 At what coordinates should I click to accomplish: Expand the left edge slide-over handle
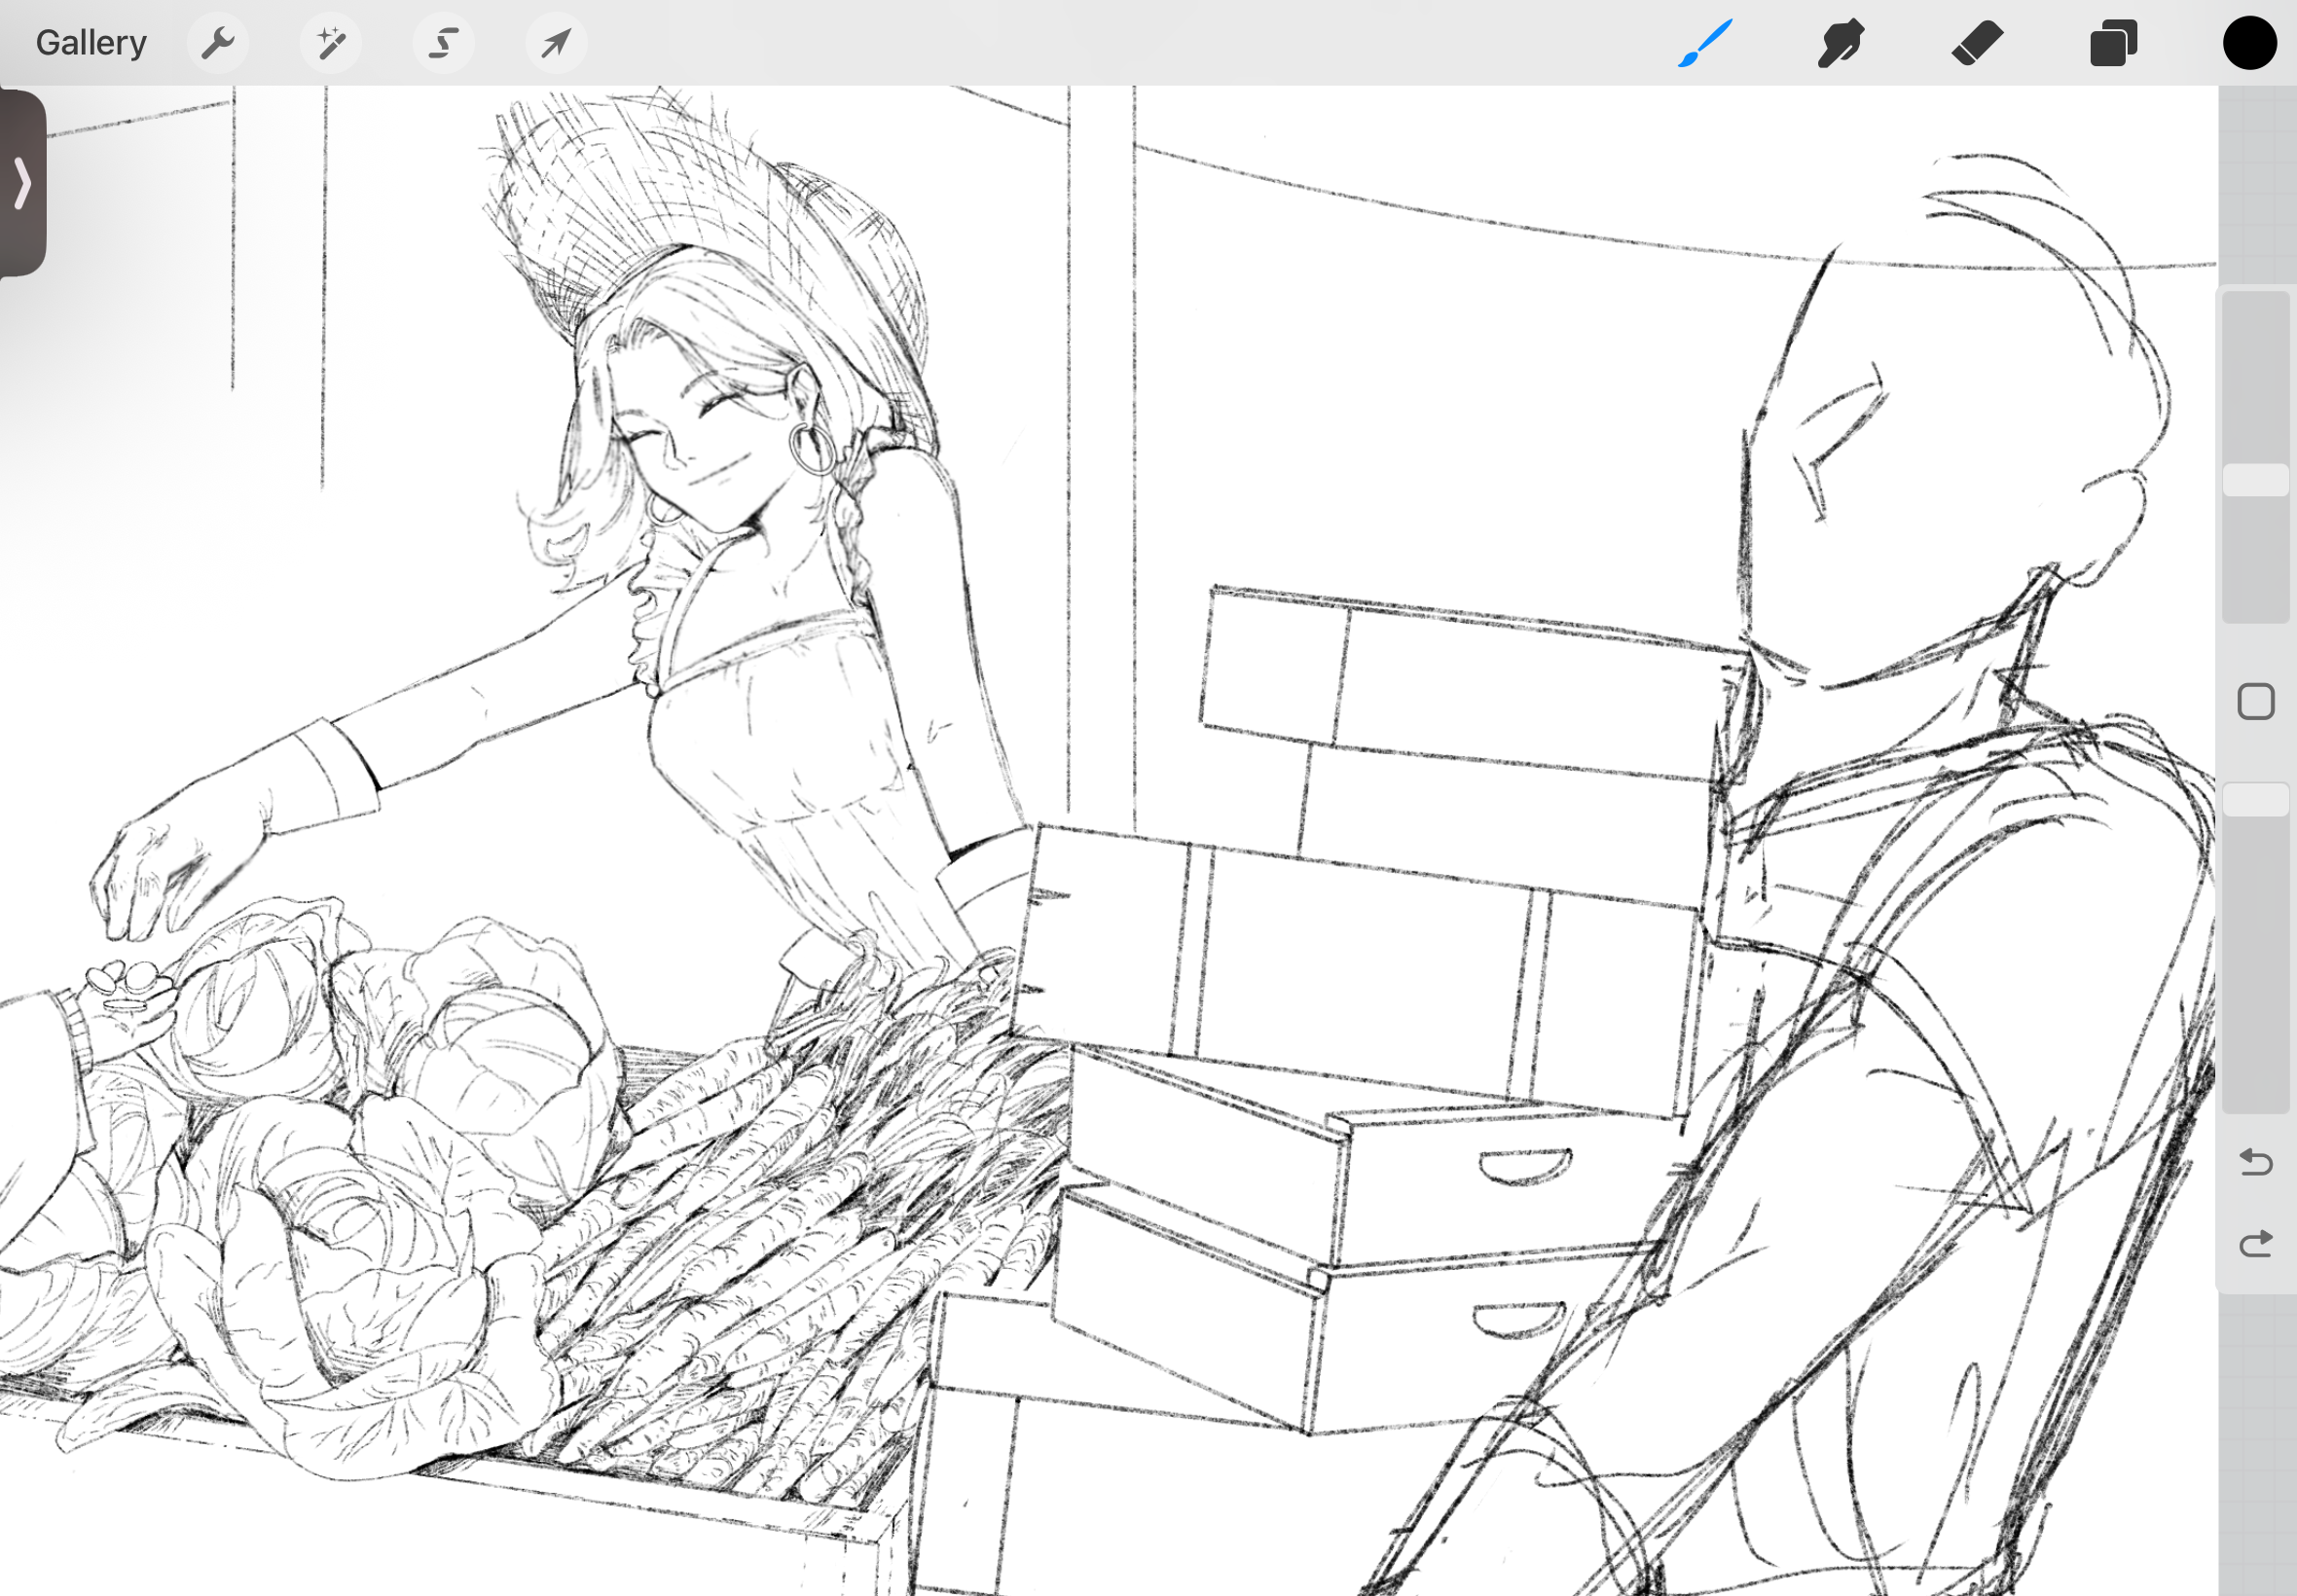pyautogui.click(x=22, y=183)
